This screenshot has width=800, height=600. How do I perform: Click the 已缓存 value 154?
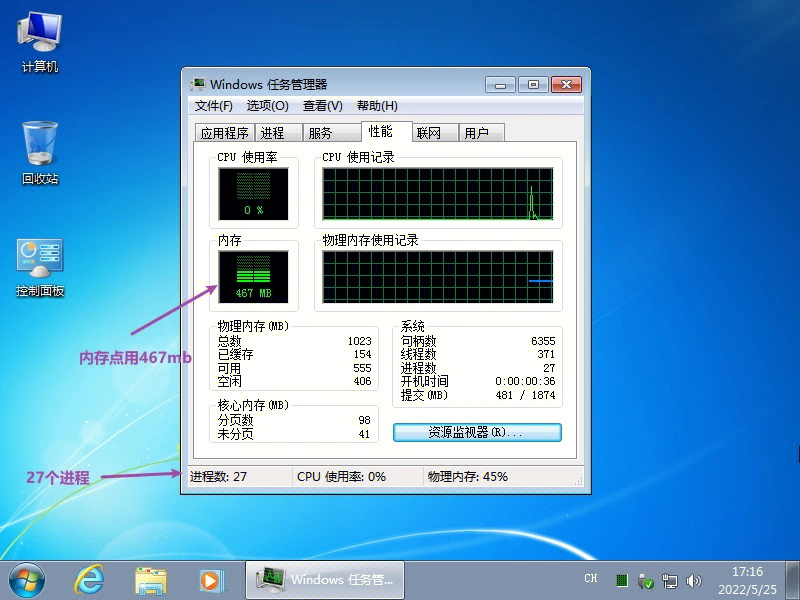coord(362,354)
